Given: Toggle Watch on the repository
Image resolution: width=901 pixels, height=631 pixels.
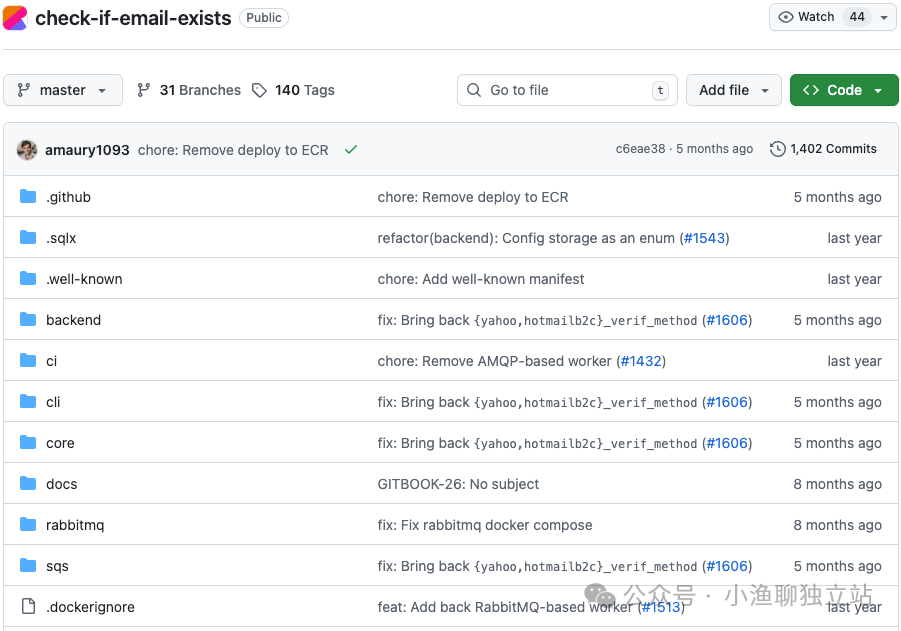Looking at the screenshot, I should coord(808,17).
